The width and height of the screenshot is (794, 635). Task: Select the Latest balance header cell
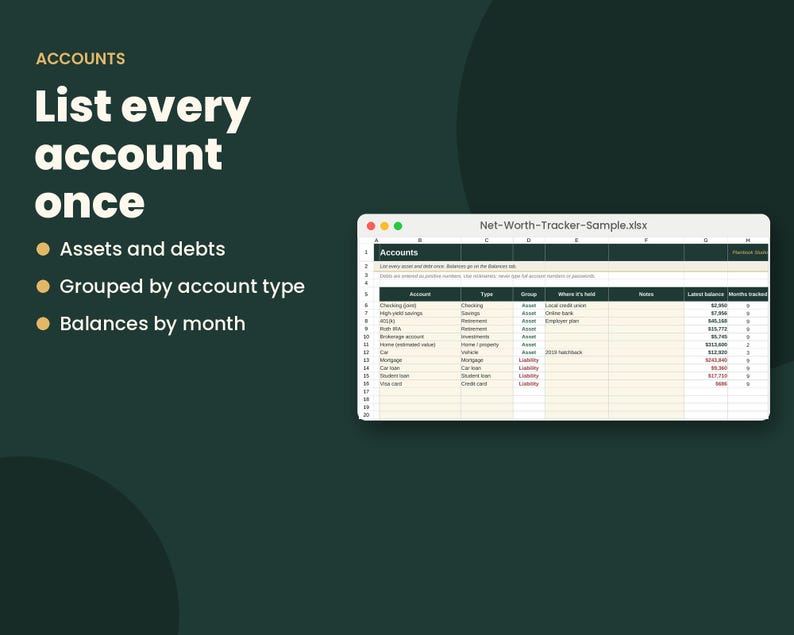[705, 294]
